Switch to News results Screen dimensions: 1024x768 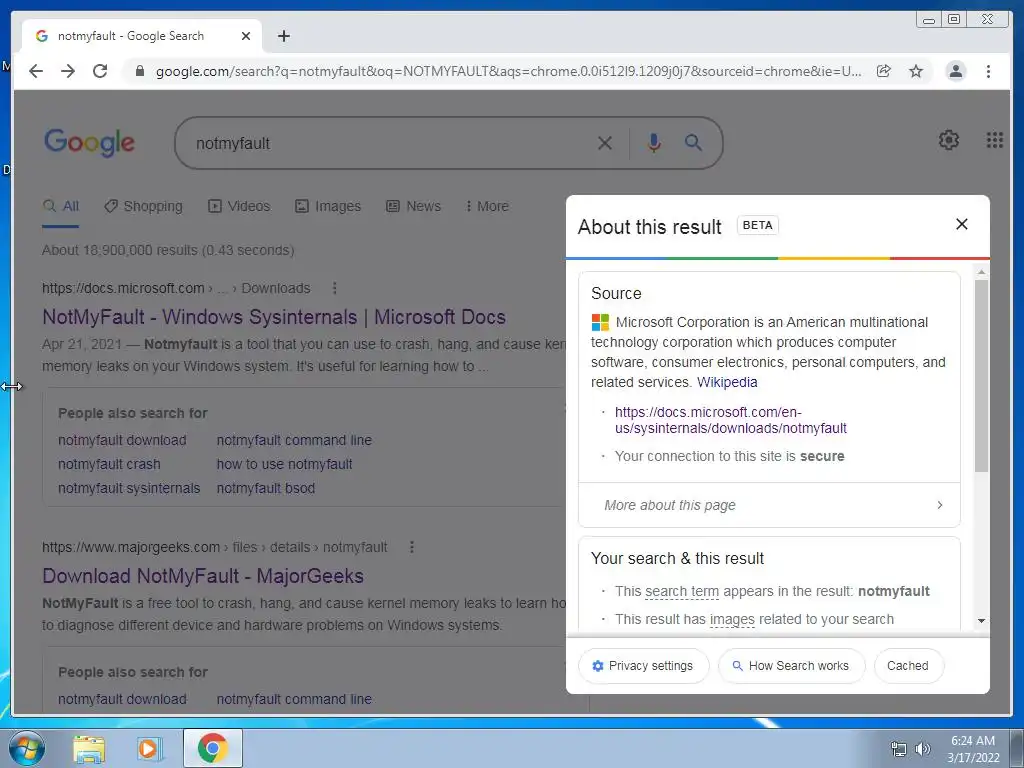click(413, 206)
